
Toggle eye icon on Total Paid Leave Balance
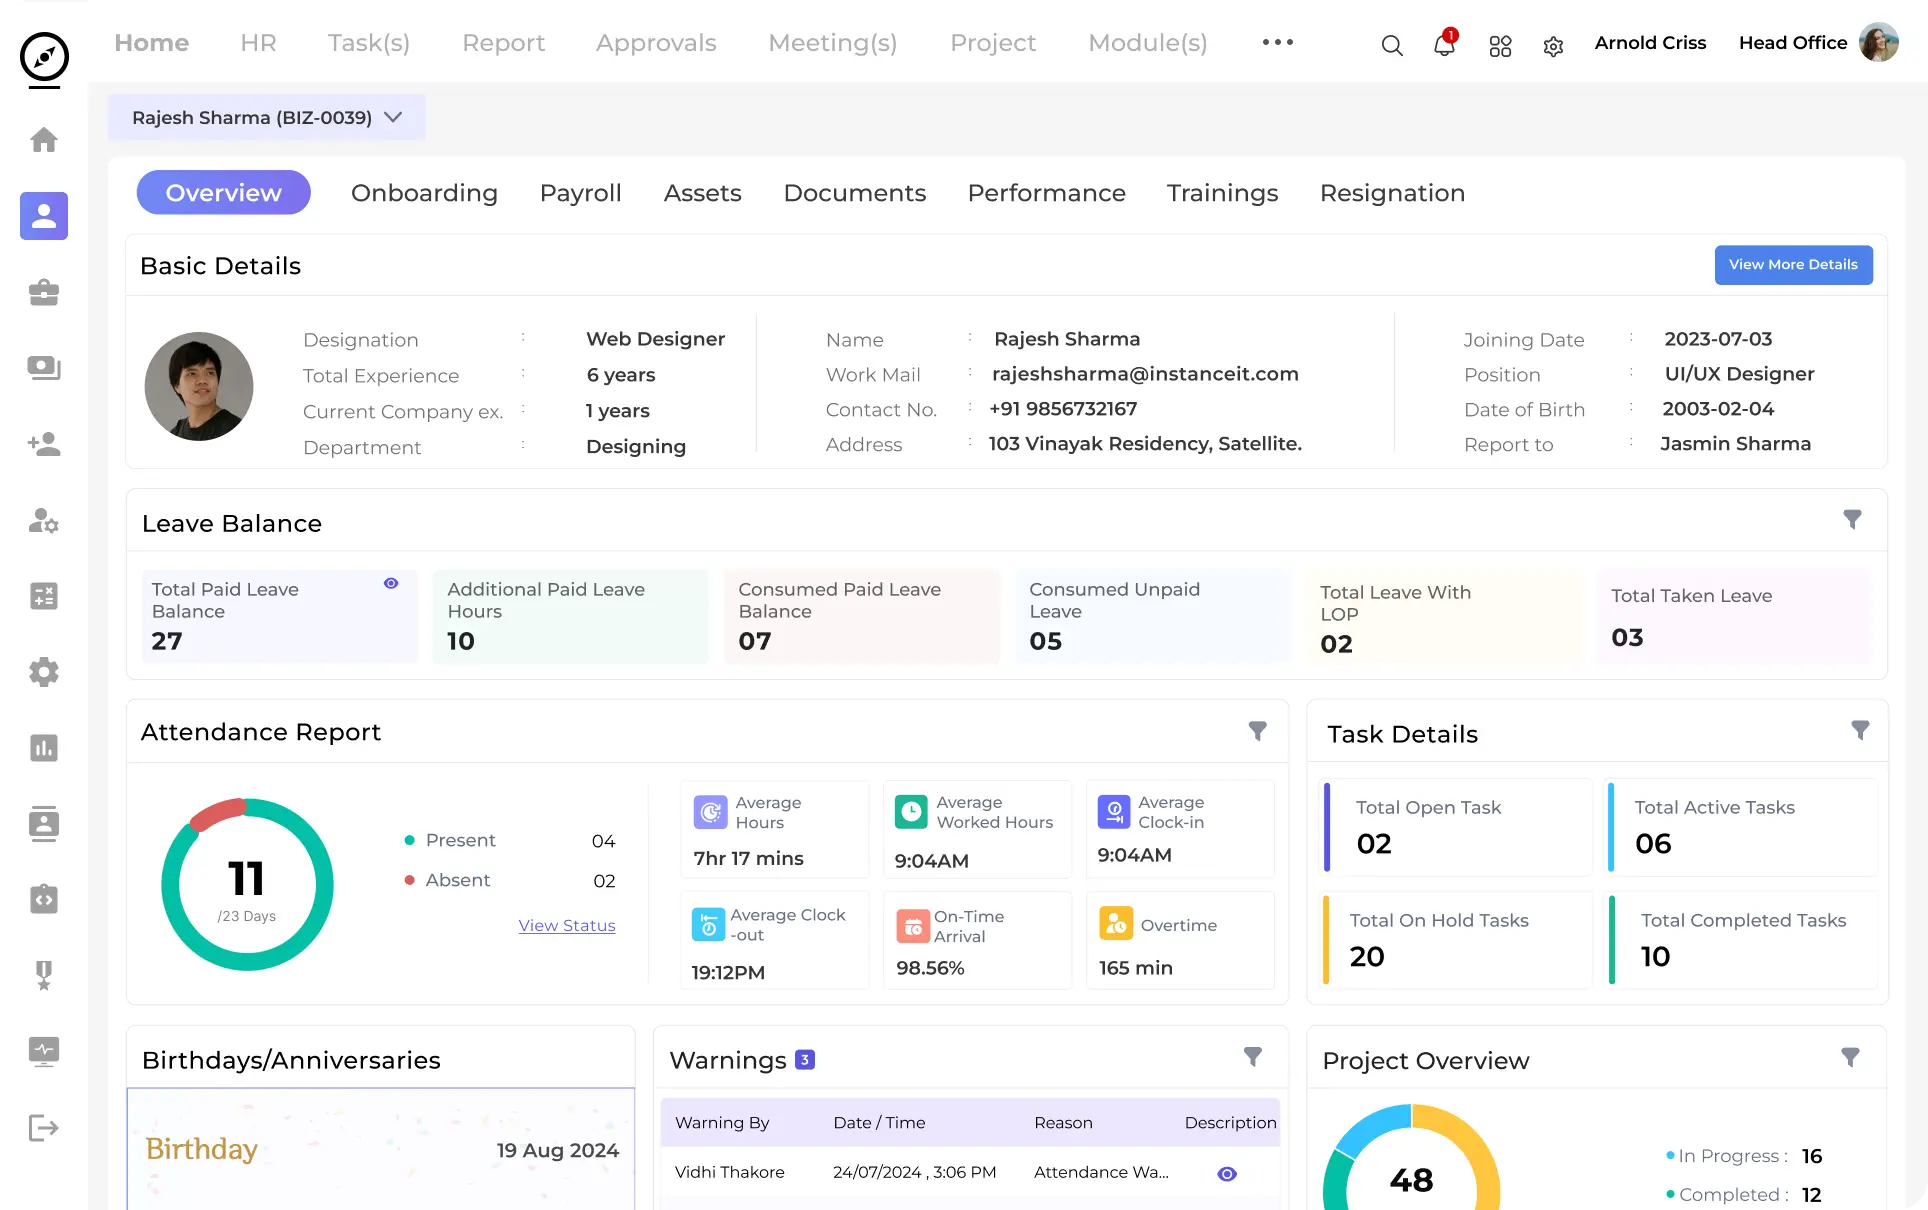(391, 583)
